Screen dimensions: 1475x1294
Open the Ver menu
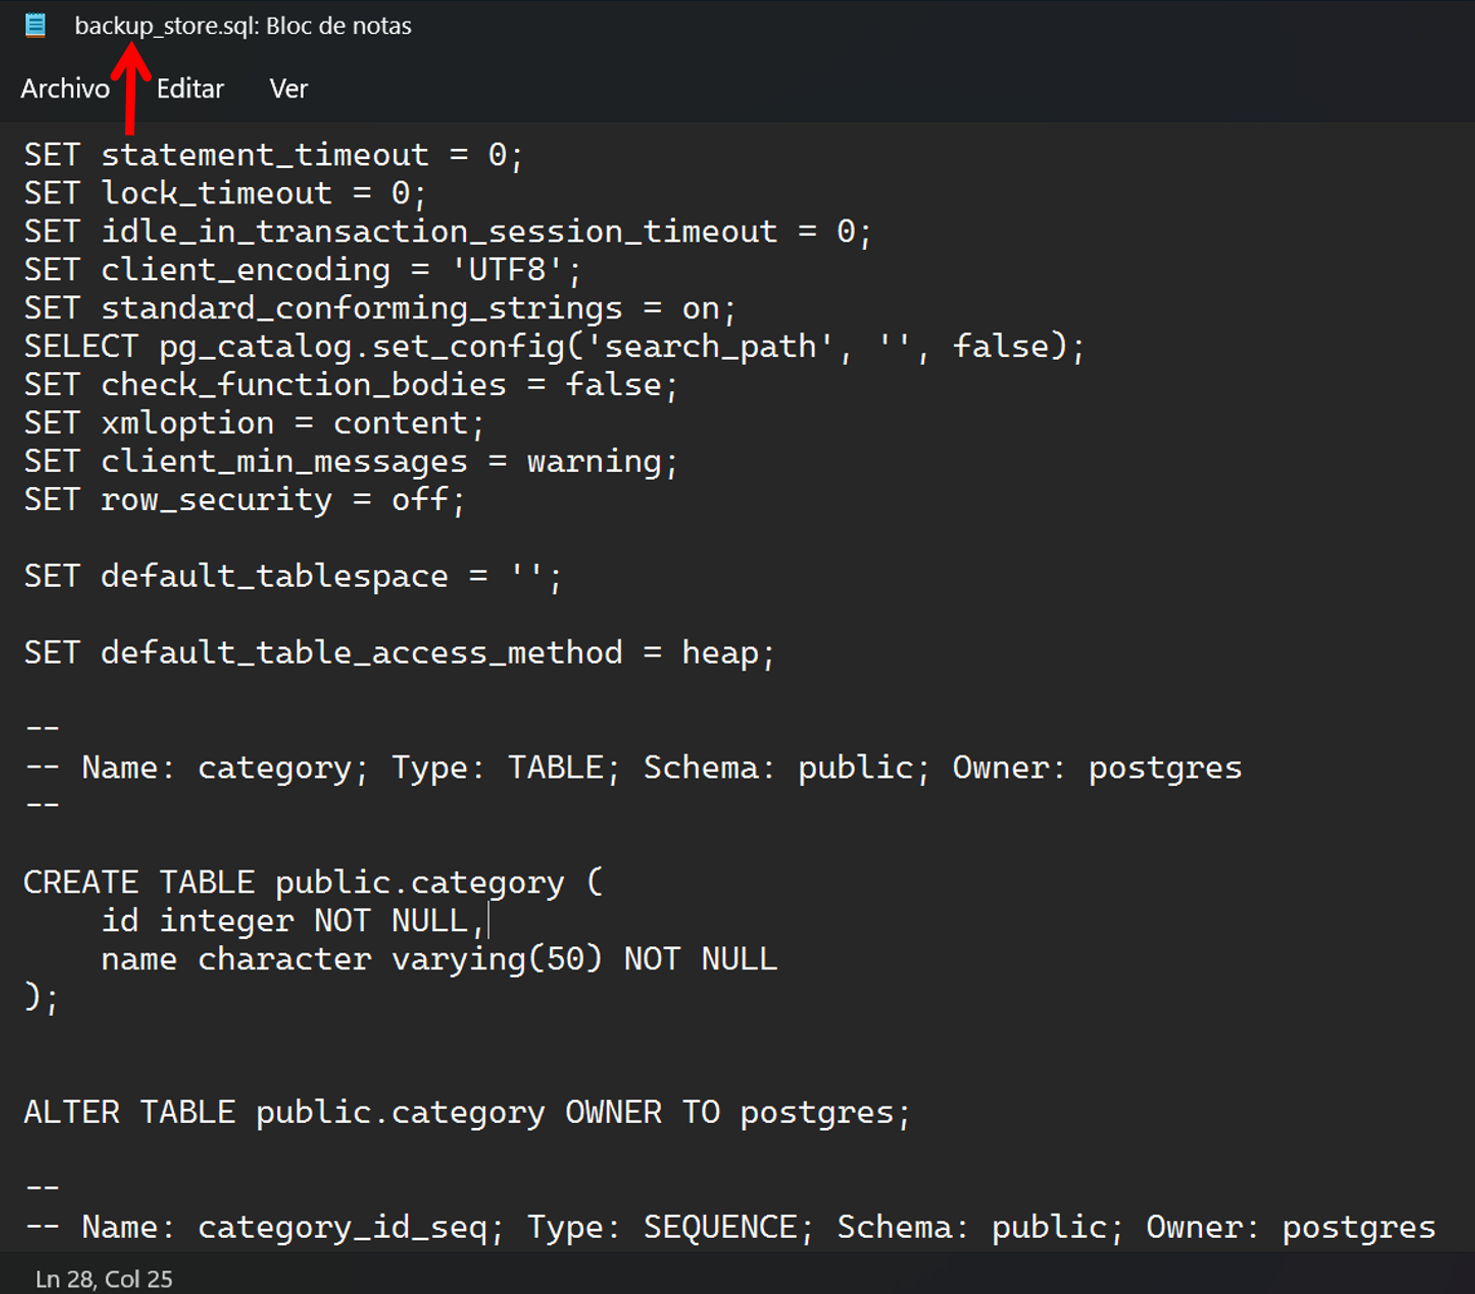(x=289, y=89)
